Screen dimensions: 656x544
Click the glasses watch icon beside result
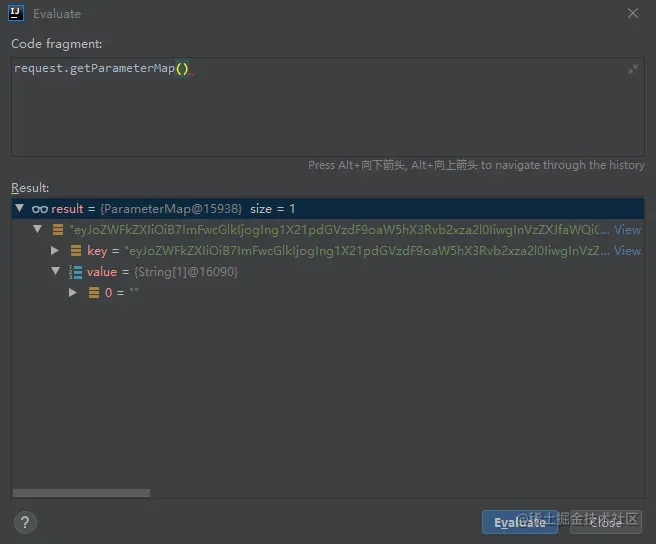40,209
